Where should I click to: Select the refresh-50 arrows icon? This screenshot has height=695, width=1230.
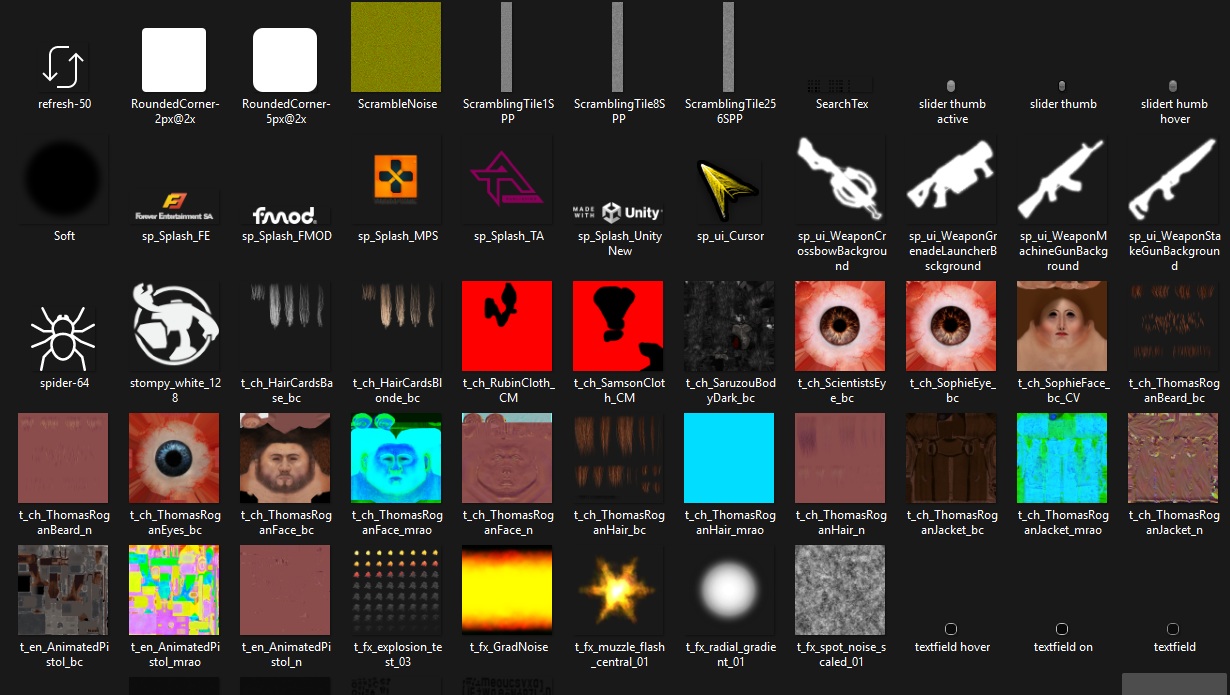pyautogui.click(x=64, y=66)
